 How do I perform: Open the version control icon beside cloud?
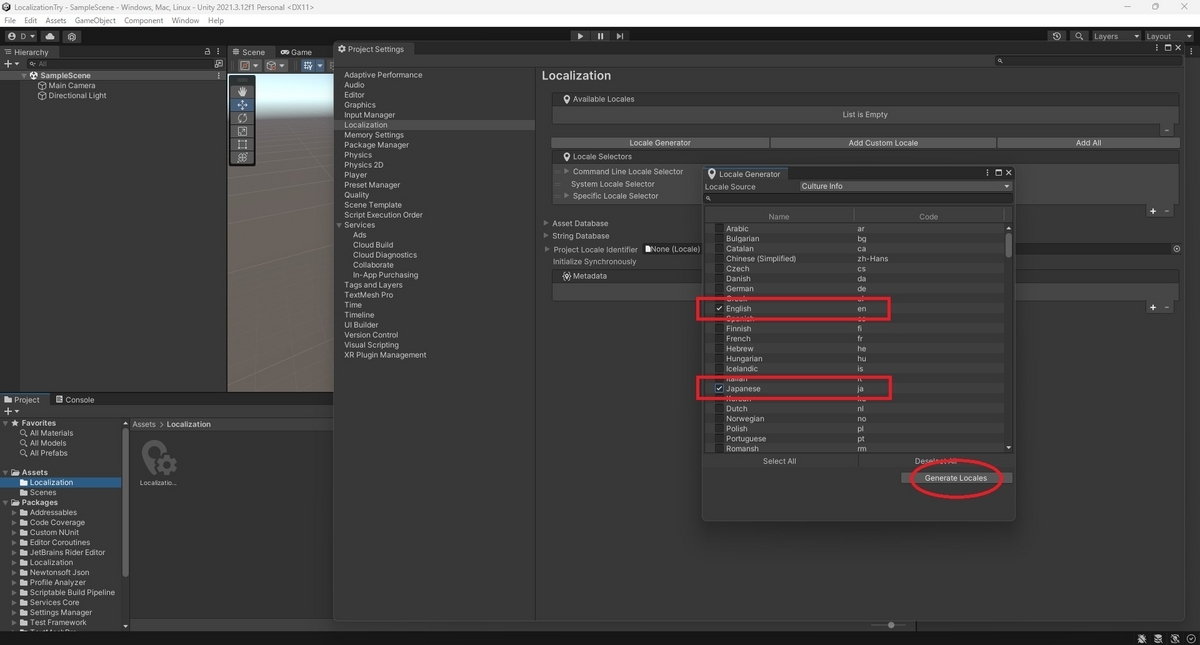[72, 36]
